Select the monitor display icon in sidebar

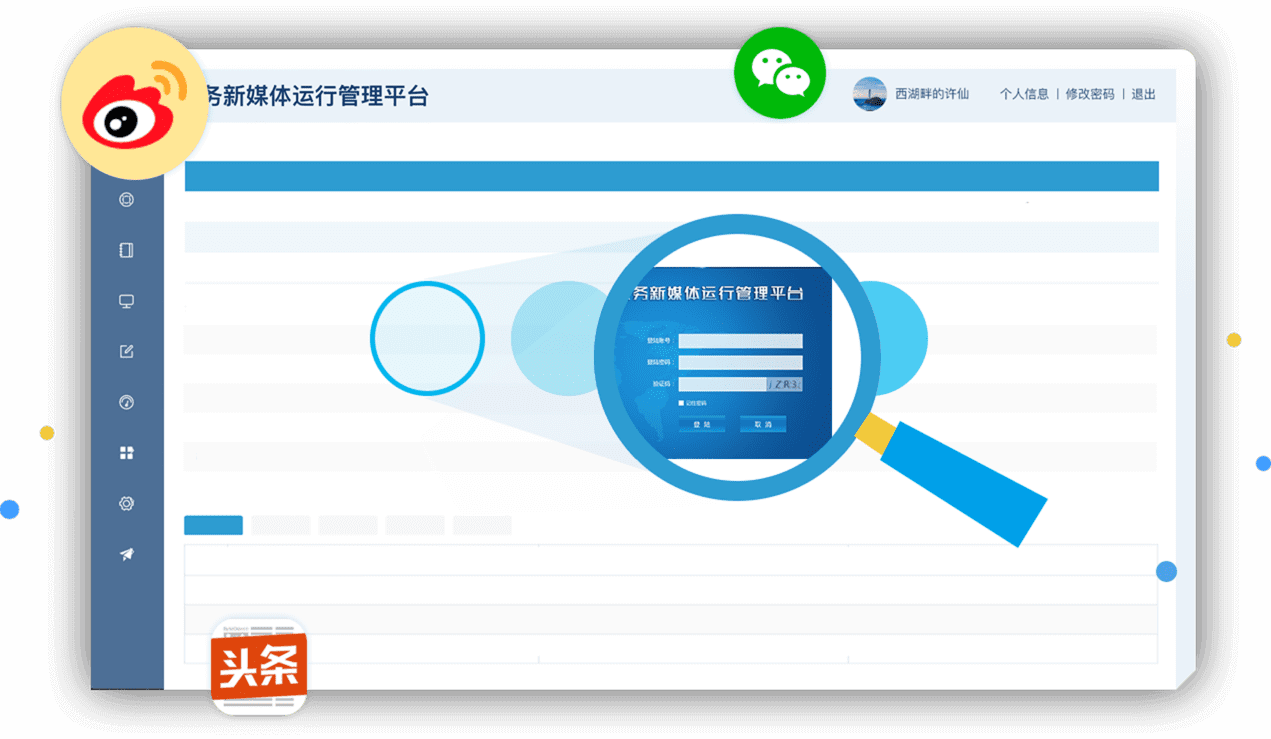126,301
